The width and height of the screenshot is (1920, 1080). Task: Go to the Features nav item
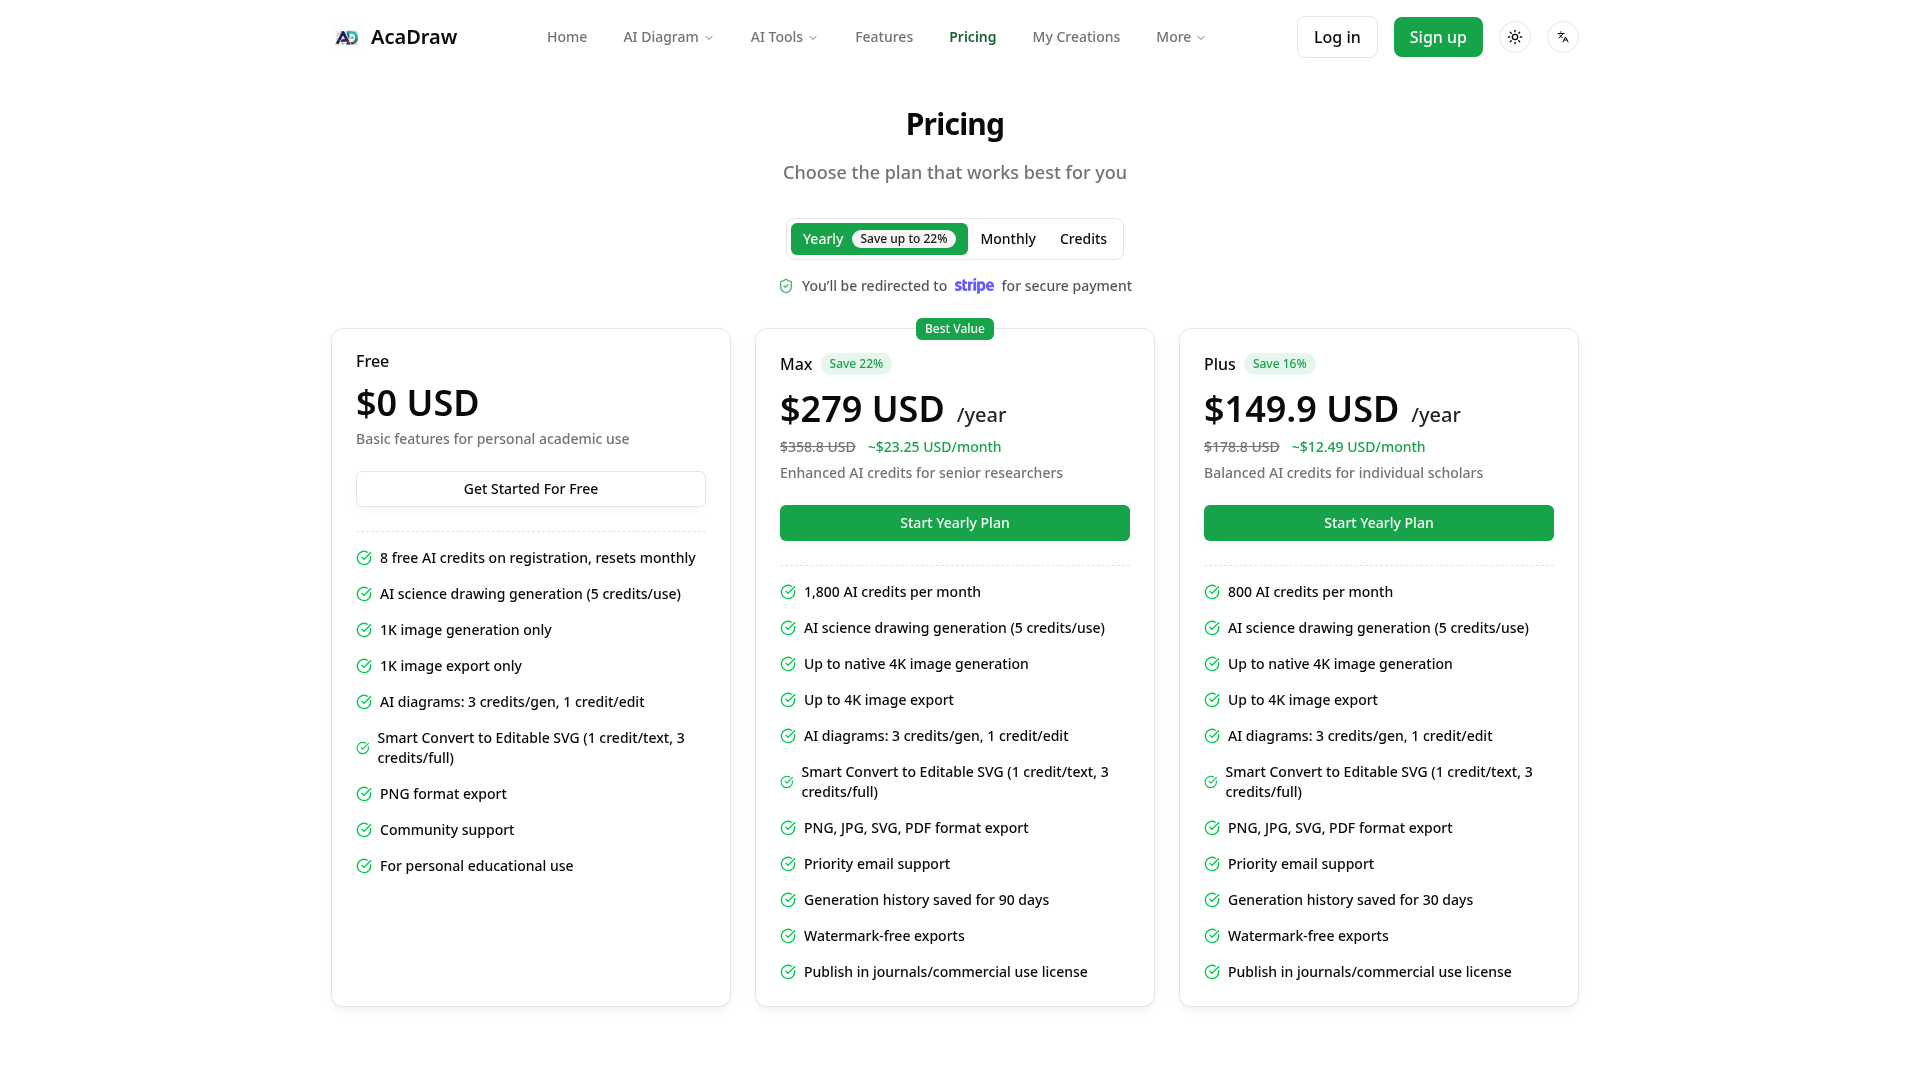(884, 37)
